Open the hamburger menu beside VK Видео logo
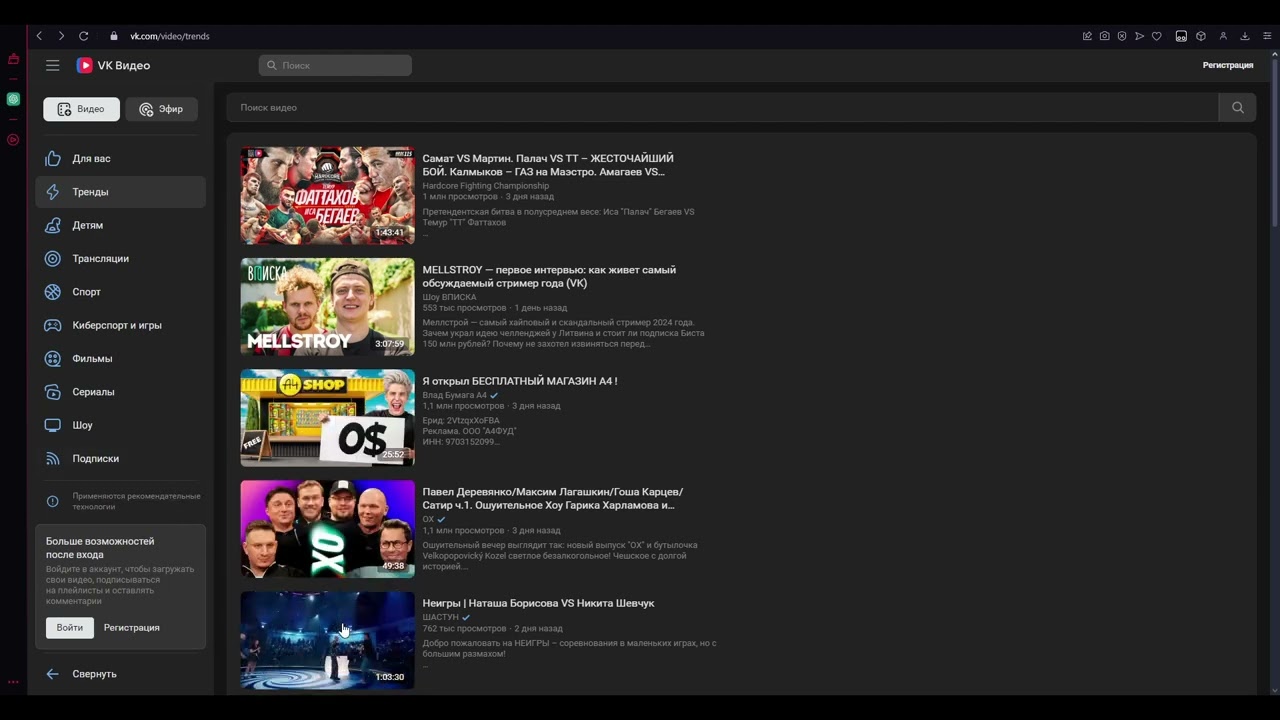Image resolution: width=1280 pixels, height=720 pixels. click(53, 65)
